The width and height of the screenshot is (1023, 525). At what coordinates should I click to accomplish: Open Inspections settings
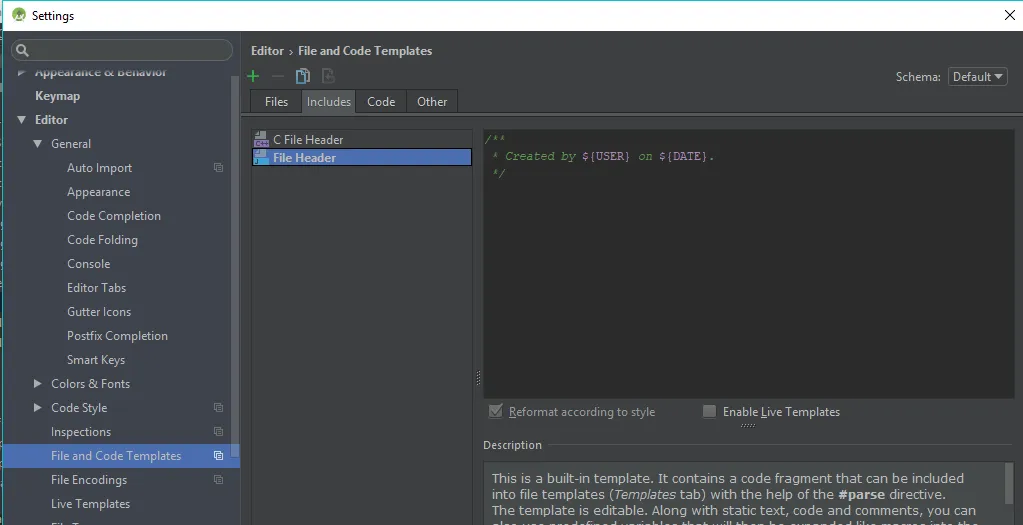tap(81, 432)
